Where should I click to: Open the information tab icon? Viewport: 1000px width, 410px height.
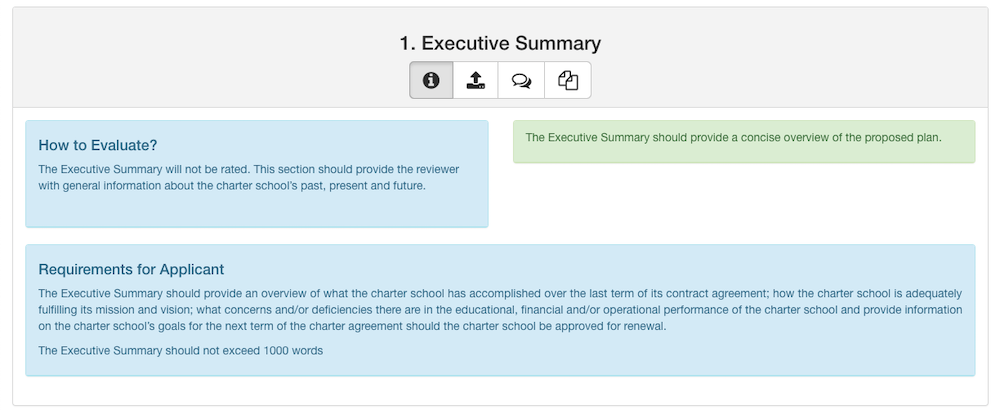(431, 80)
